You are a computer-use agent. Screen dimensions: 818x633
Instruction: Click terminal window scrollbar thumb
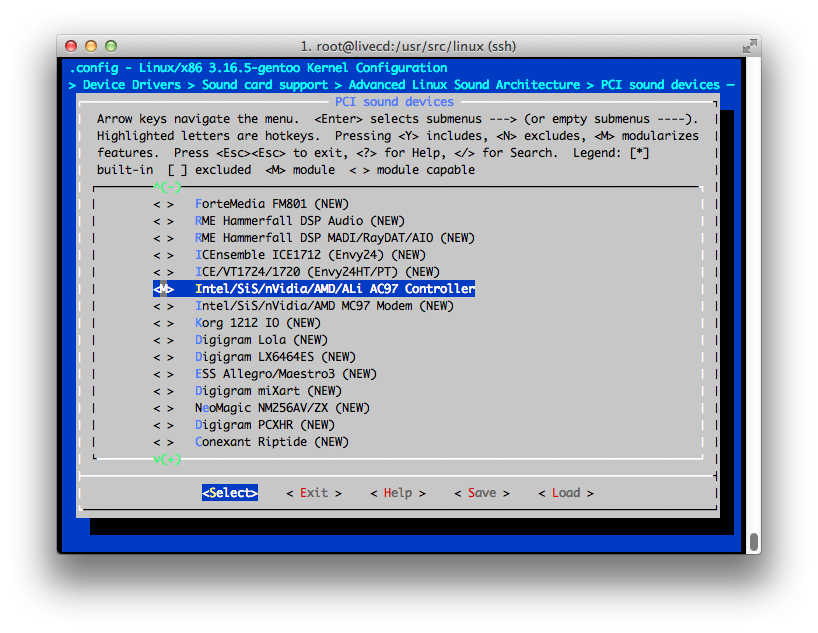point(753,542)
